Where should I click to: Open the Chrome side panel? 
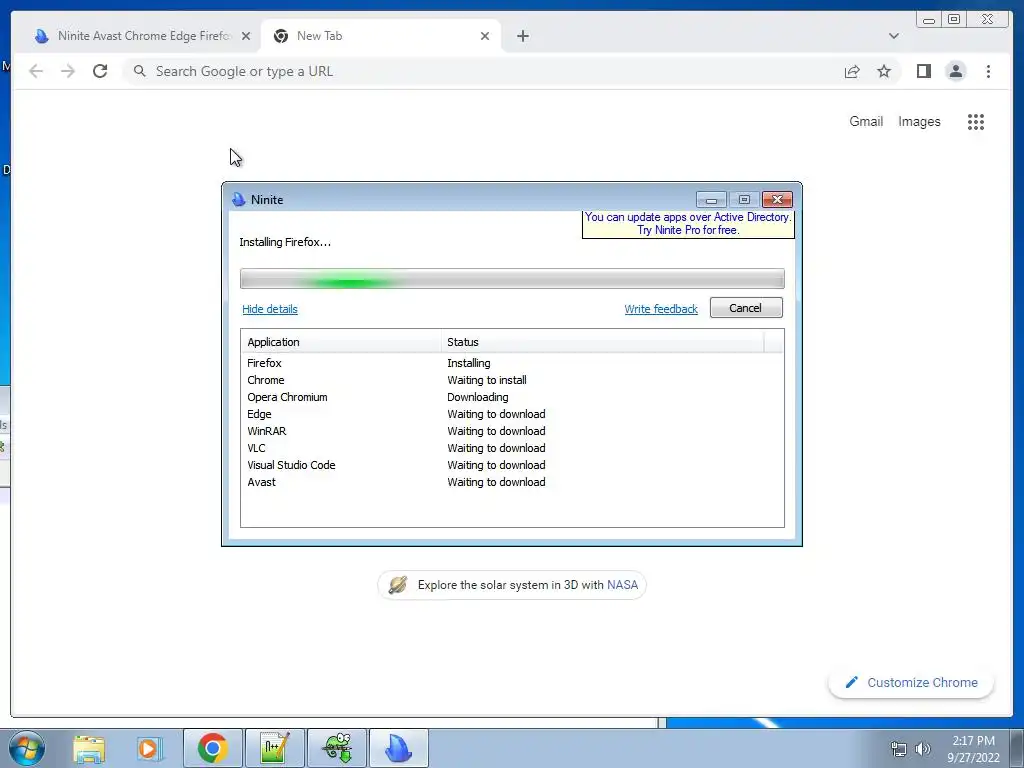(x=923, y=71)
